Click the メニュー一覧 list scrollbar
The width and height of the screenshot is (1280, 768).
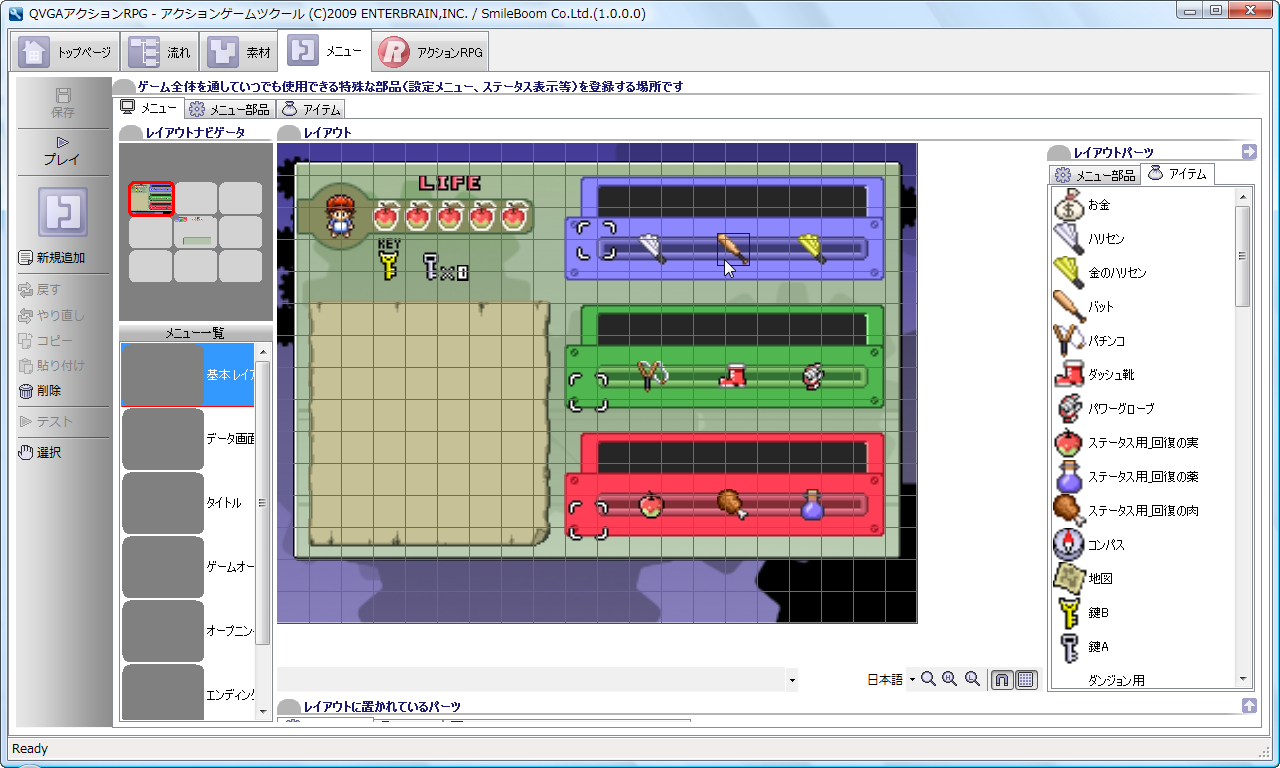click(263, 531)
